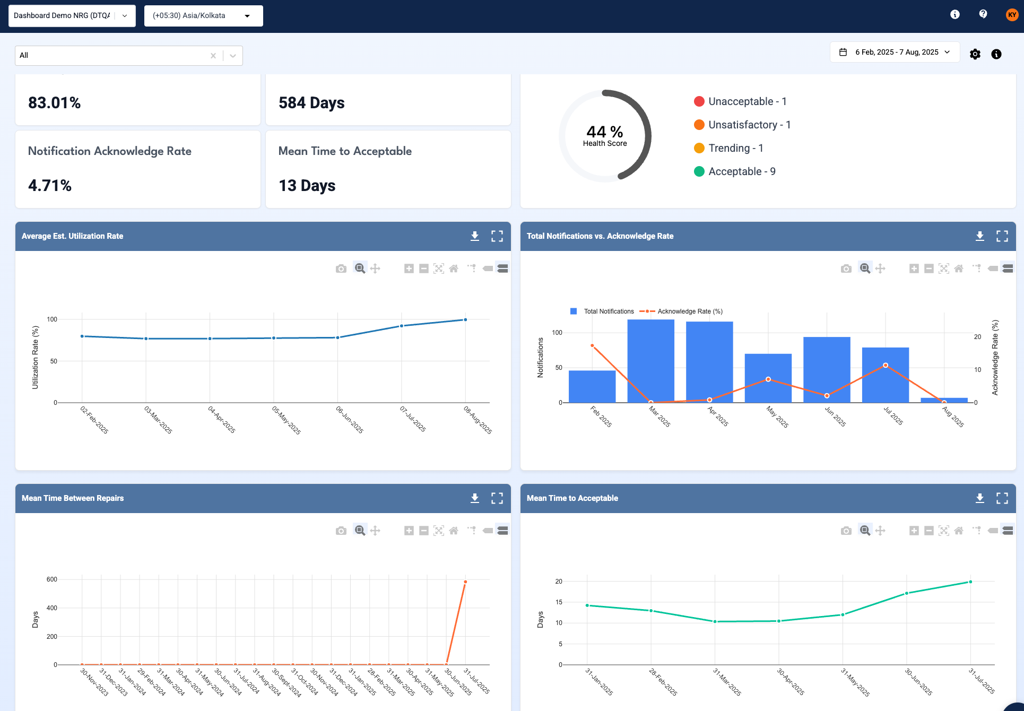Autoscale the Utilization Rate chart axes
Image resolution: width=1024 pixels, height=711 pixels.
coord(438,268)
